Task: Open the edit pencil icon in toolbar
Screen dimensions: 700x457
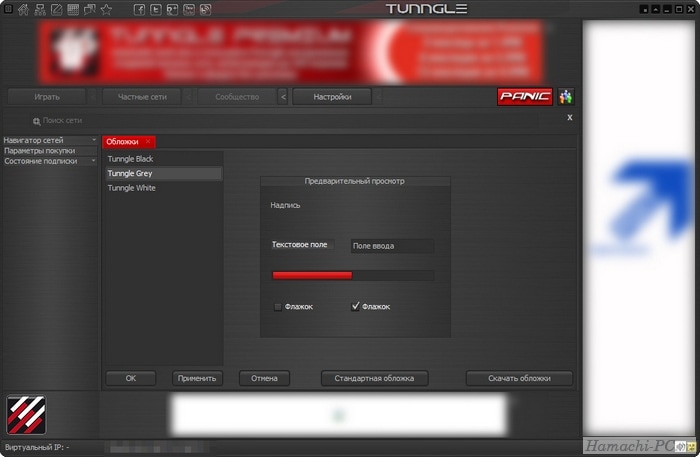Action: [x=56, y=9]
